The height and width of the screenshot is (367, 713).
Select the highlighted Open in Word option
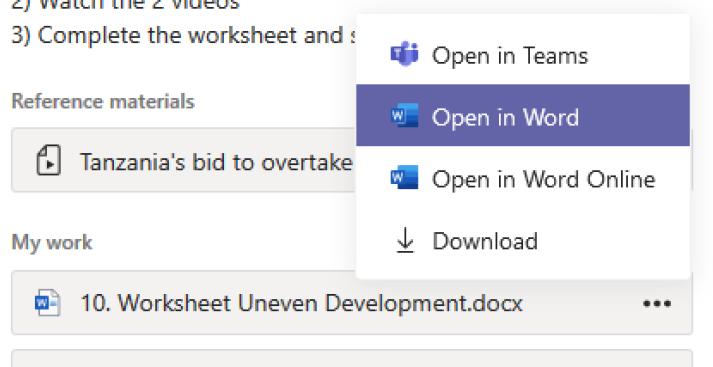click(523, 115)
